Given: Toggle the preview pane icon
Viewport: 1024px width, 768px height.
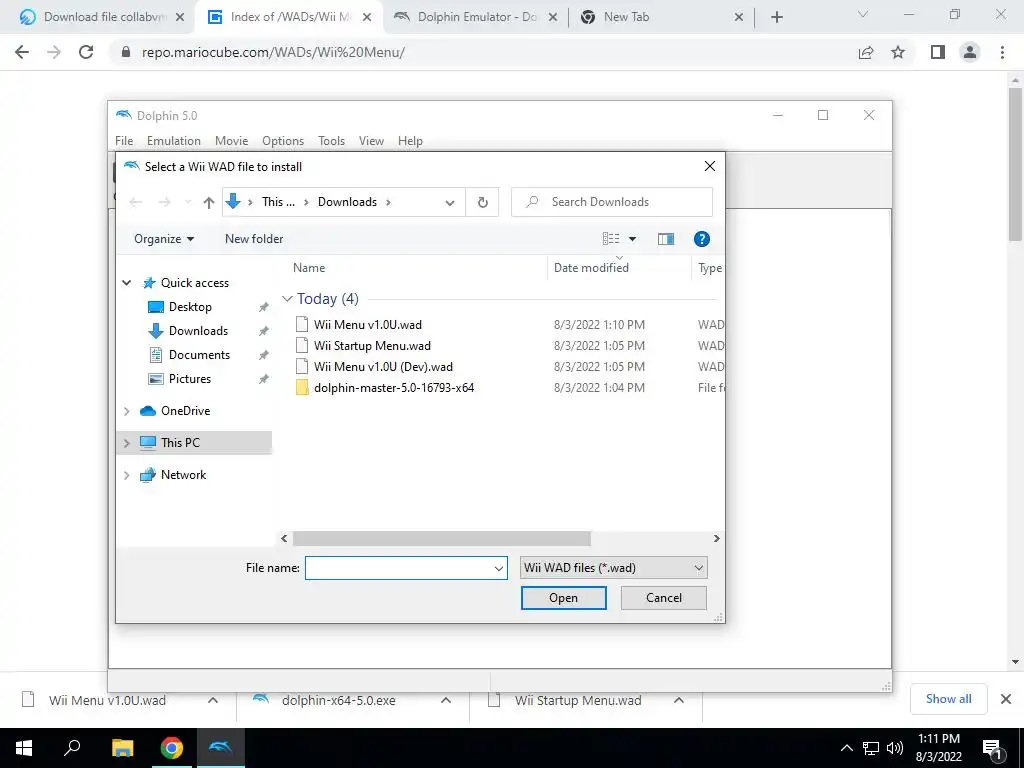Looking at the screenshot, I should point(665,239).
